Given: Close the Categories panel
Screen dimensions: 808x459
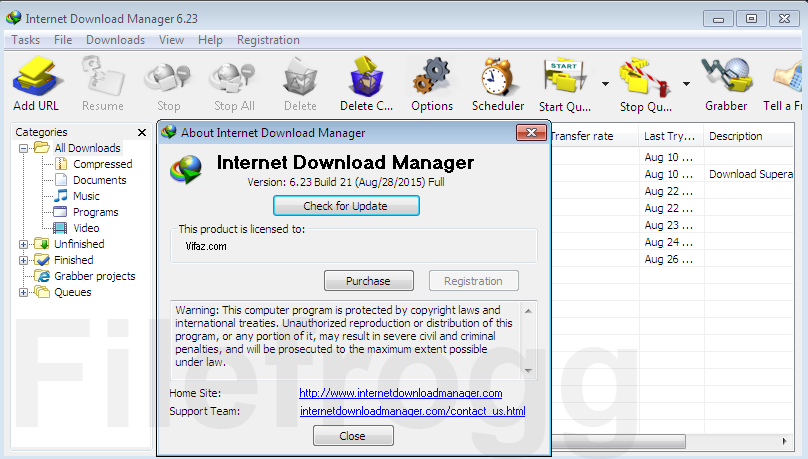Looking at the screenshot, I should point(142,132).
